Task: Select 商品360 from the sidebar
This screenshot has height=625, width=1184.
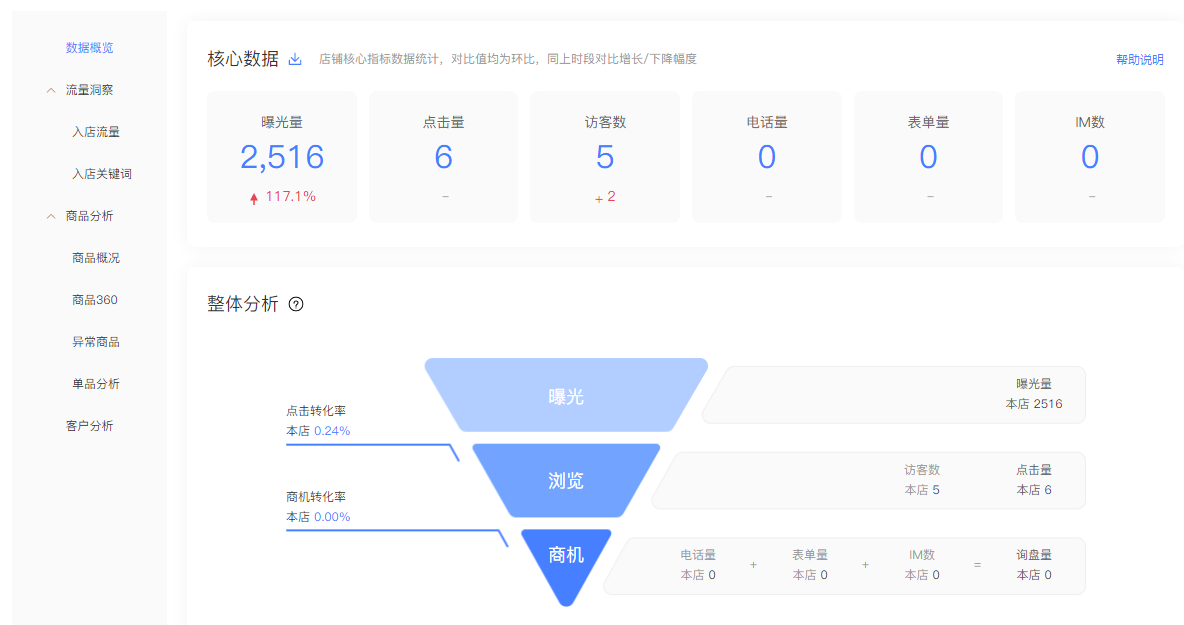Action: pos(97,299)
